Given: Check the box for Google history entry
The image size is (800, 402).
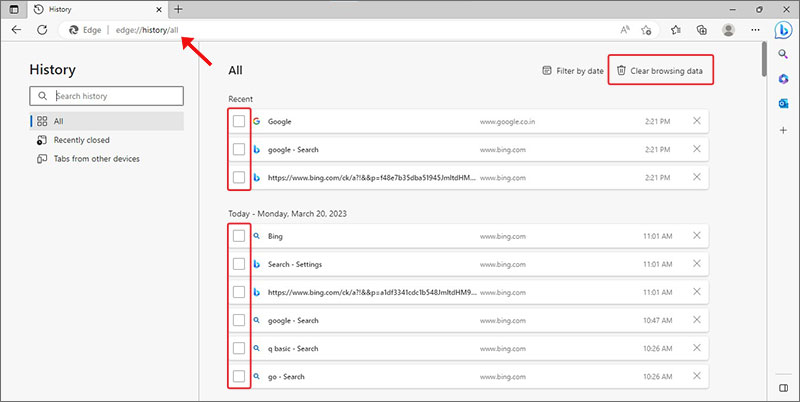Looking at the screenshot, I should pyautogui.click(x=238, y=121).
